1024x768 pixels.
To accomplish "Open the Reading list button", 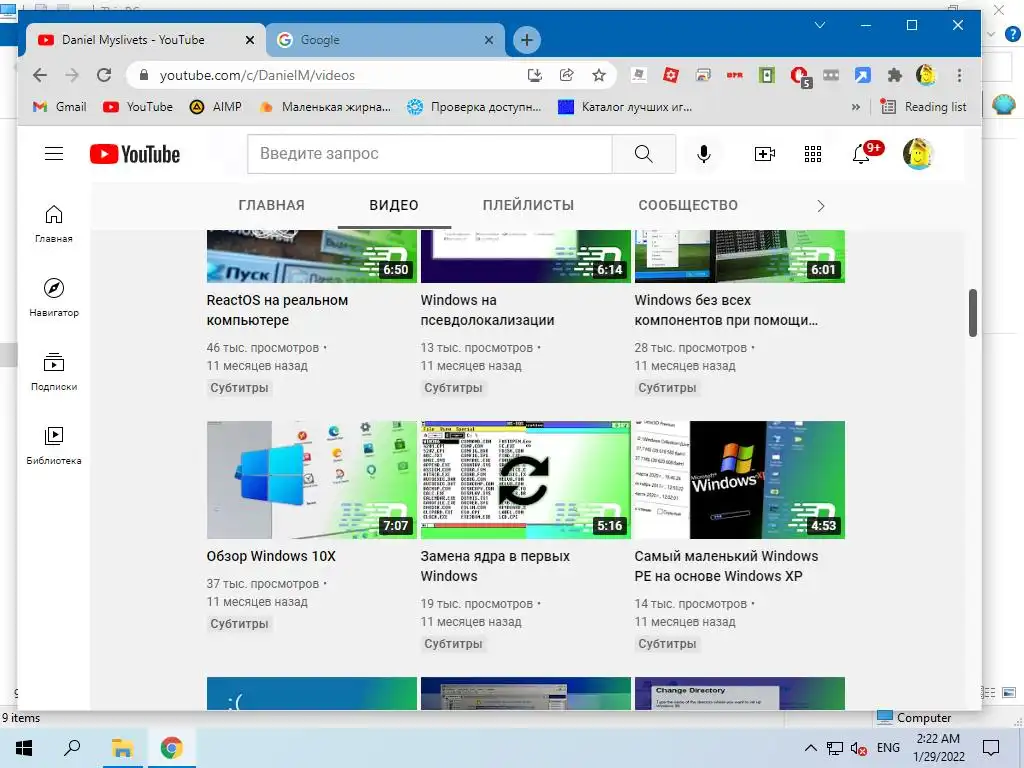I will click(x=923, y=107).
